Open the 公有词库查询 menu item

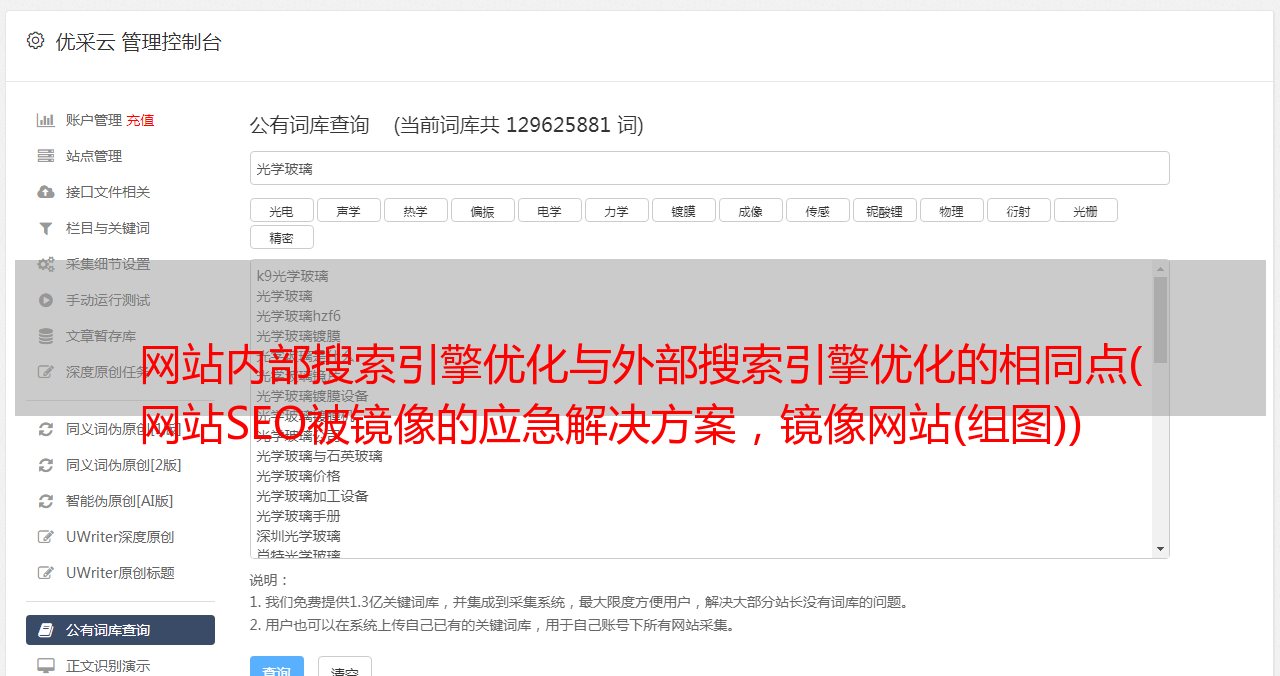(x=120, y=630)
